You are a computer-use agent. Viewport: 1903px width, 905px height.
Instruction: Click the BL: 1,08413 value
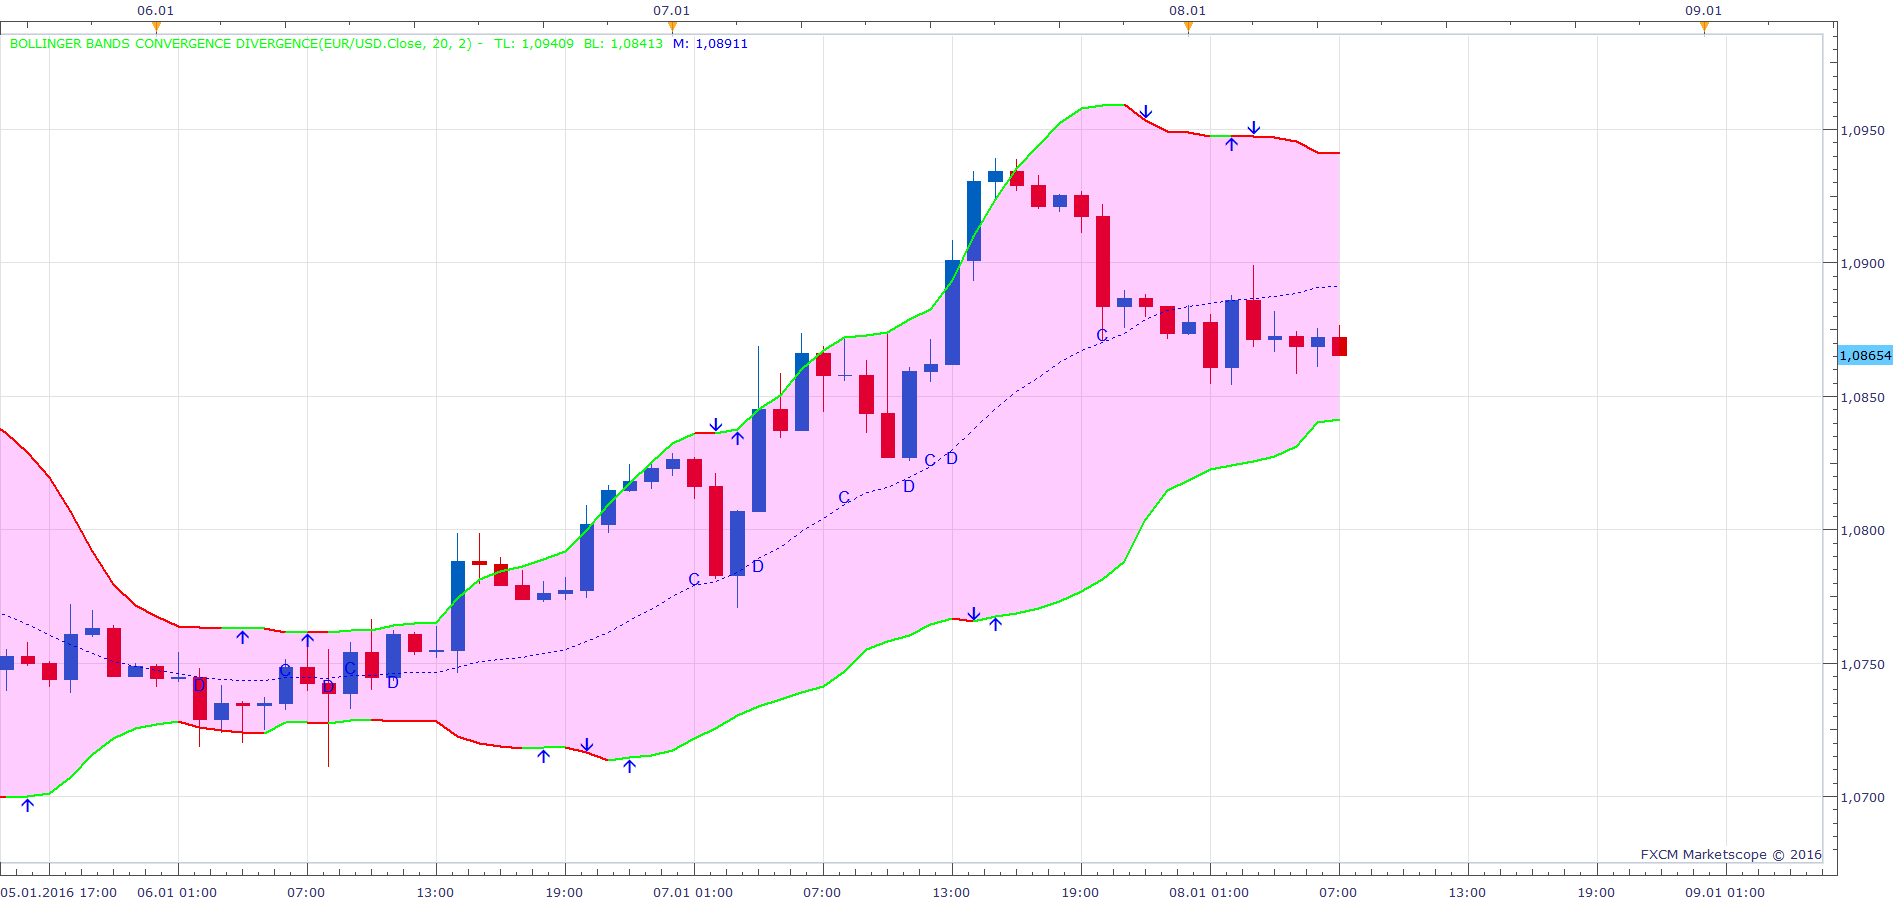(x=623, y=44)
